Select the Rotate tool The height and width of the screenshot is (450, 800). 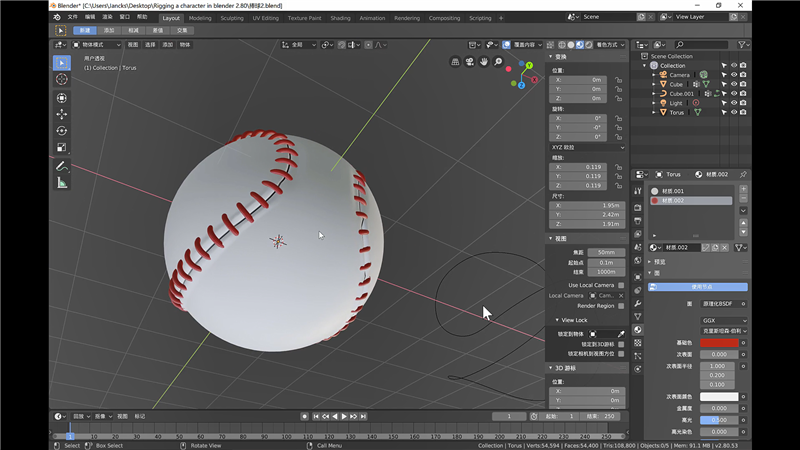pos(62,131)
